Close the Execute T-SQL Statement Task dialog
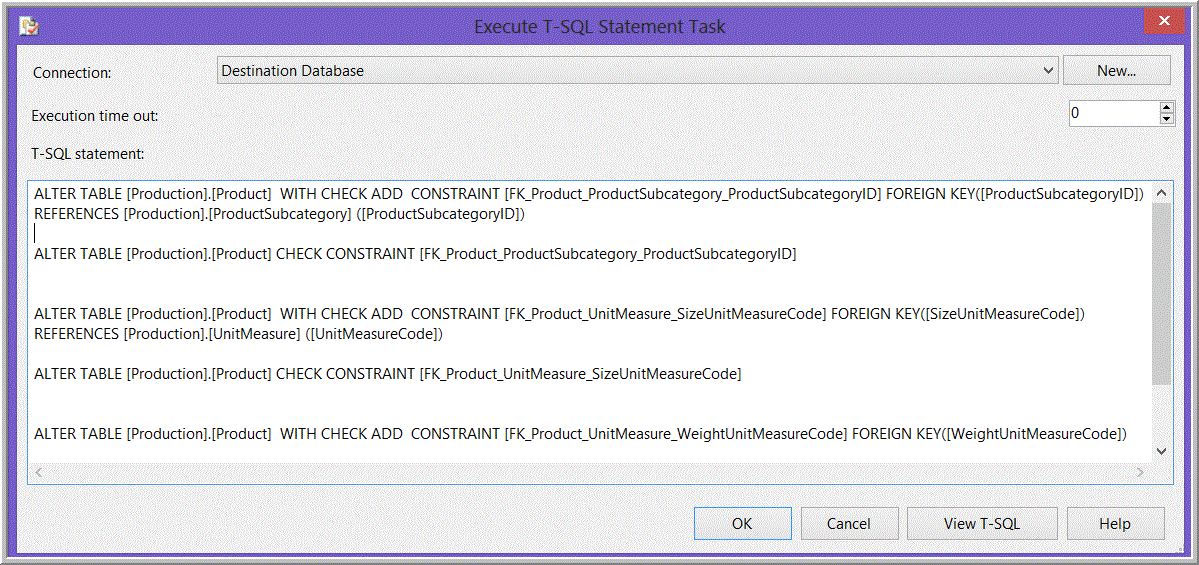Screen dimensions: 1199x565 1161,21
